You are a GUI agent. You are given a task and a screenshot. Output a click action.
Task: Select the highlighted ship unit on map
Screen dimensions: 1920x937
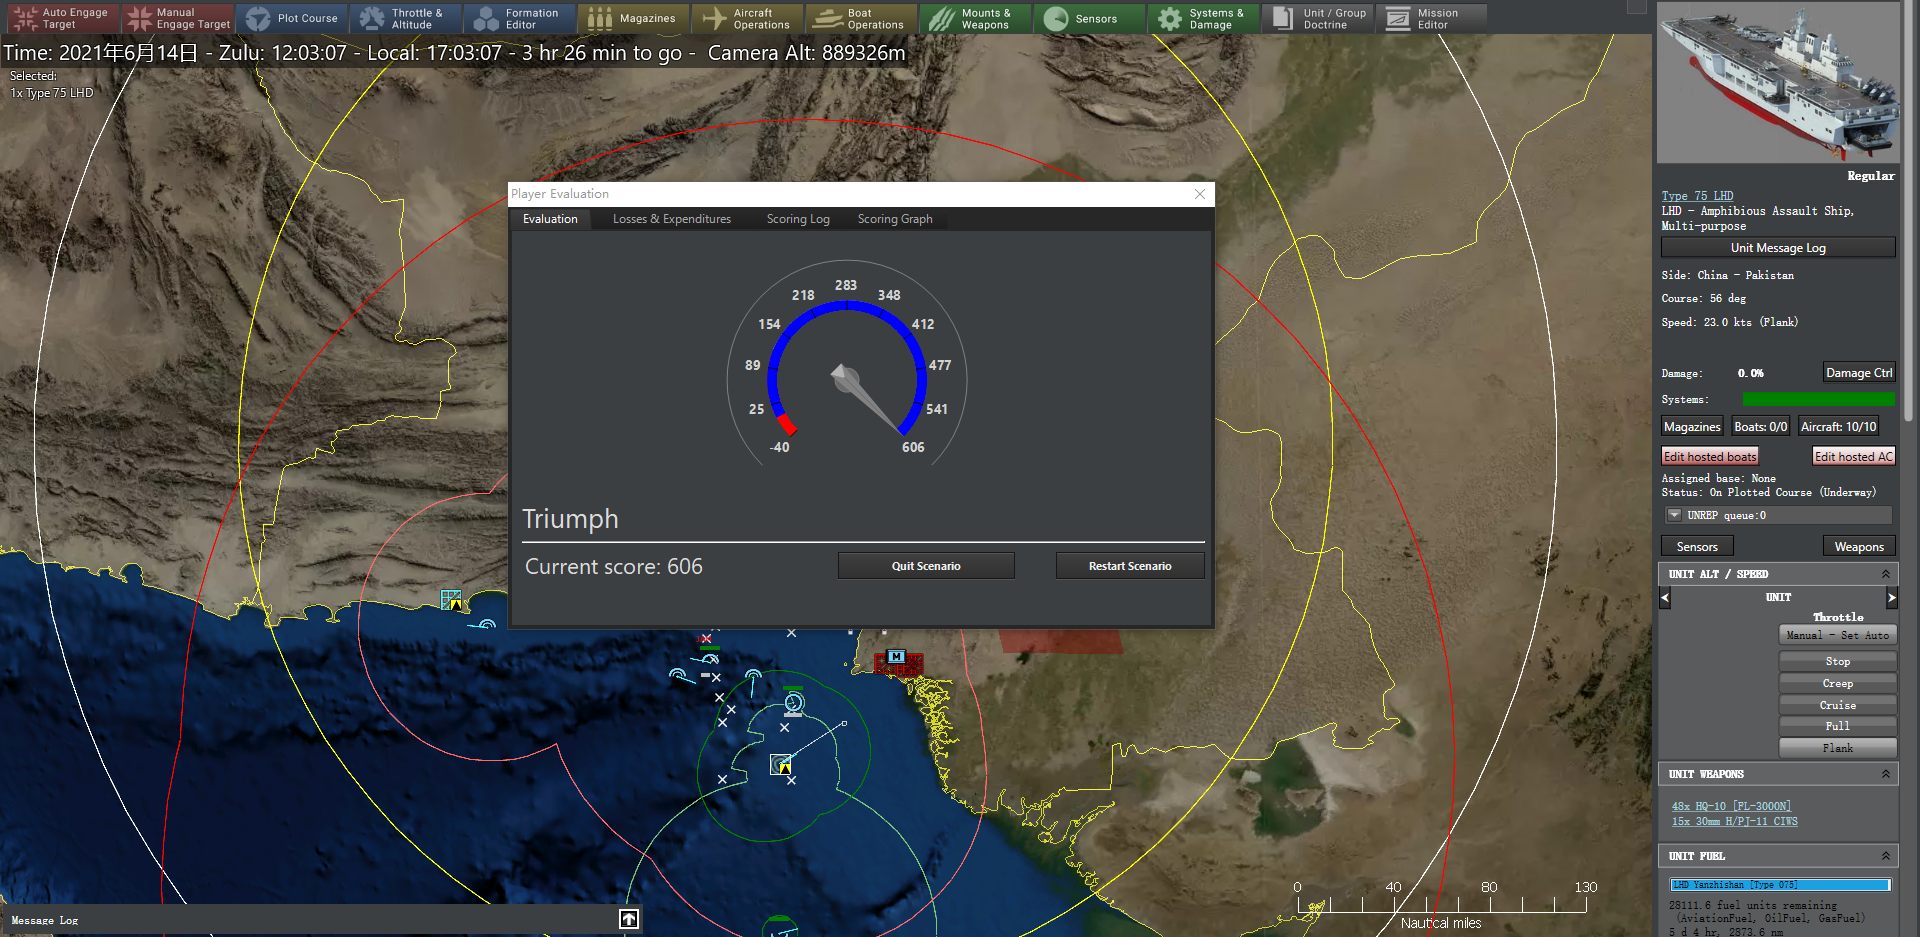click(781, 765)
